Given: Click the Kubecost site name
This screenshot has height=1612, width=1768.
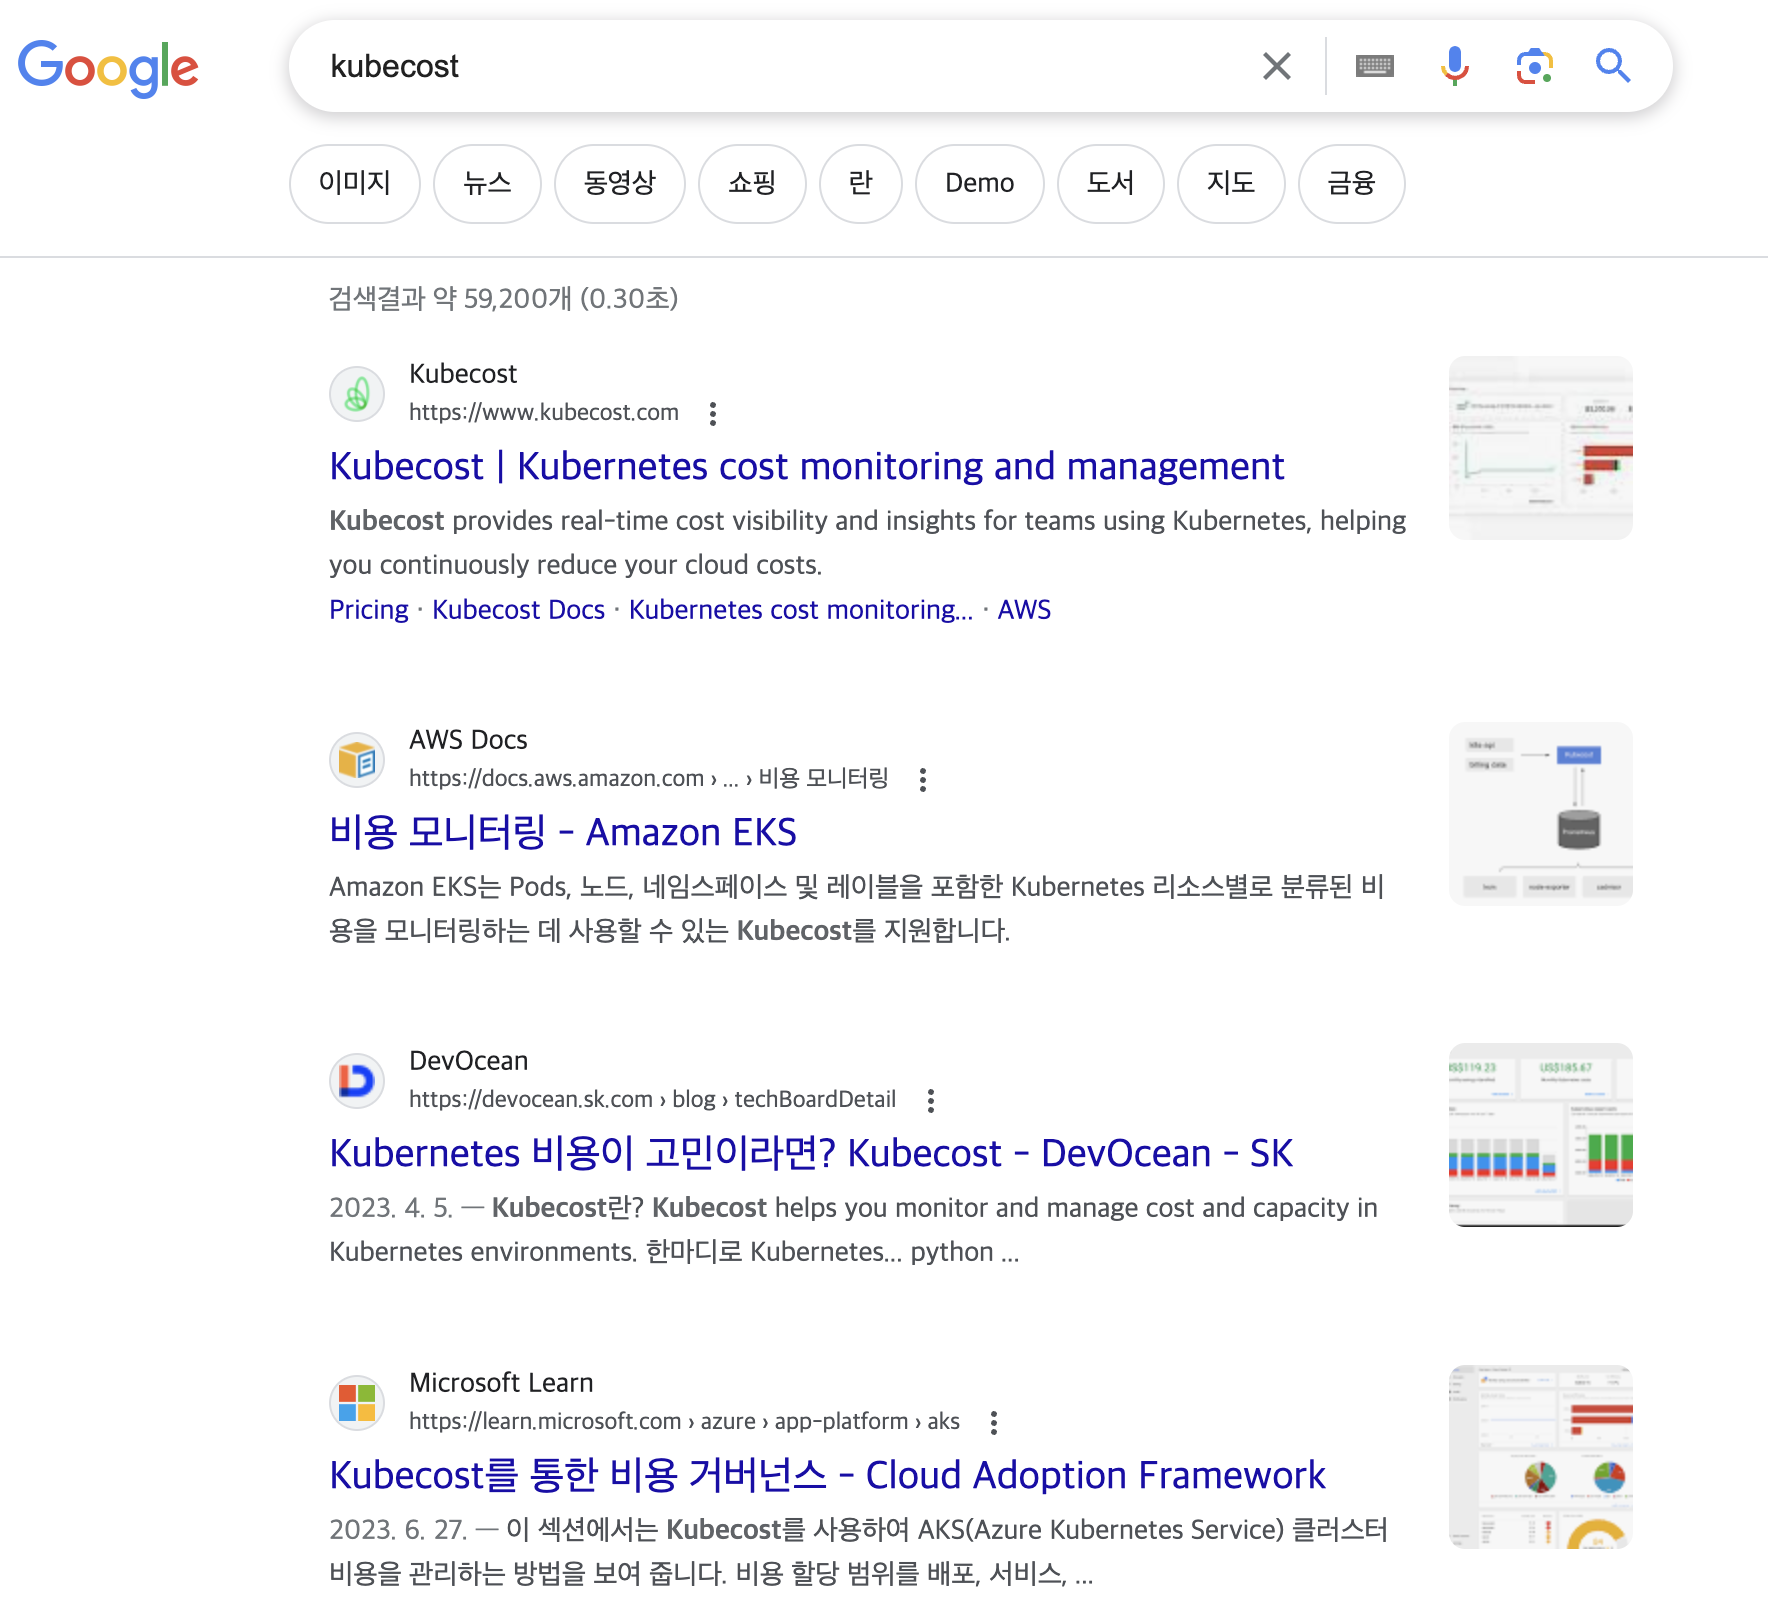Looking at the screenshot, I should click(463, 374).
